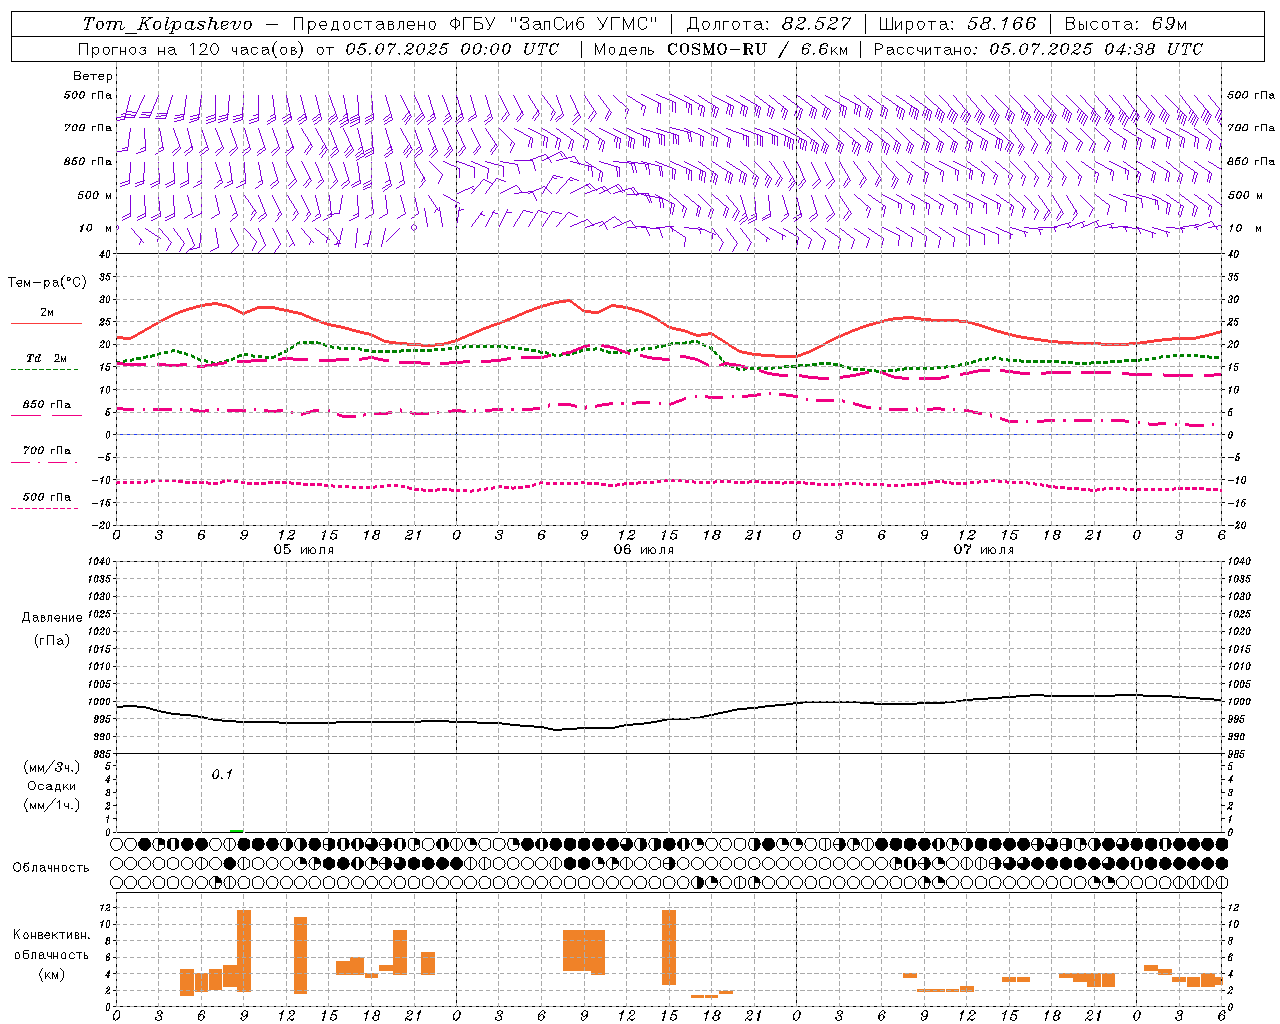Image resolution: width=1280 pixels, height=1024 pixels.
Task: Click the (мм/1ч.) unit label
Action: (x=52, y=805)
